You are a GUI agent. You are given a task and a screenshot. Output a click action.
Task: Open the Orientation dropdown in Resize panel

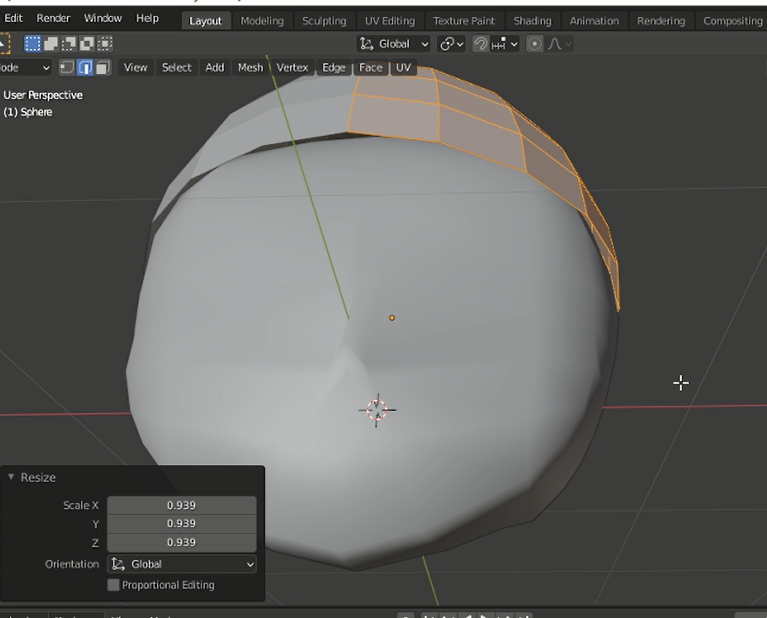click(181, 564)
